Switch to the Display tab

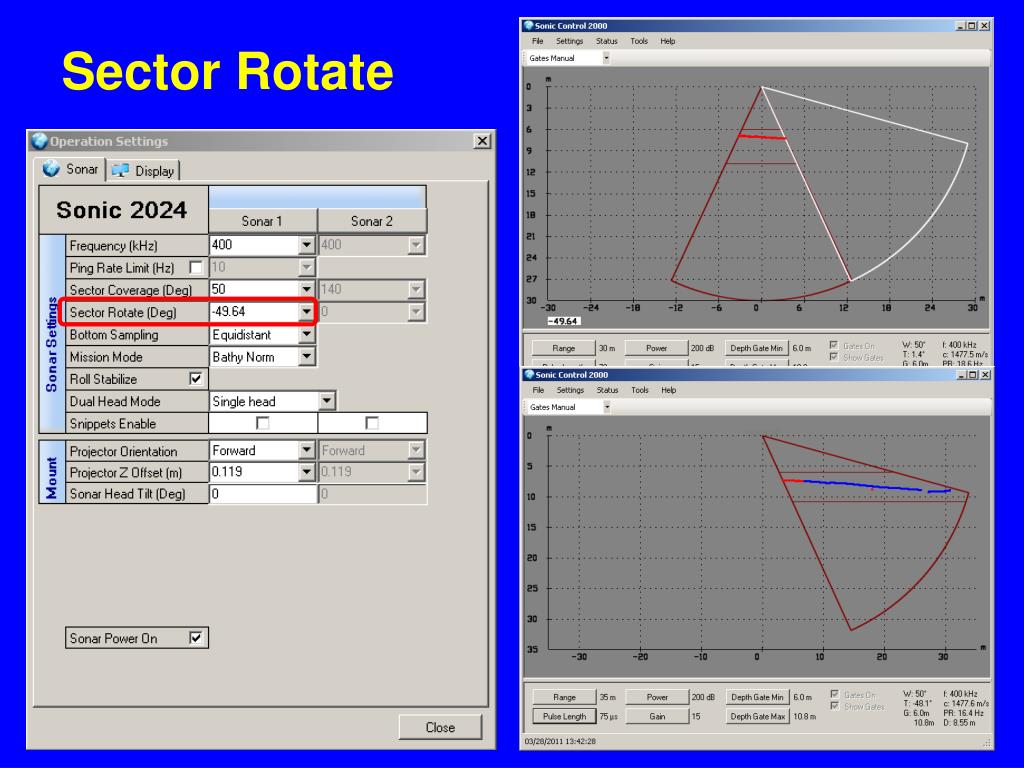(143, 170)
